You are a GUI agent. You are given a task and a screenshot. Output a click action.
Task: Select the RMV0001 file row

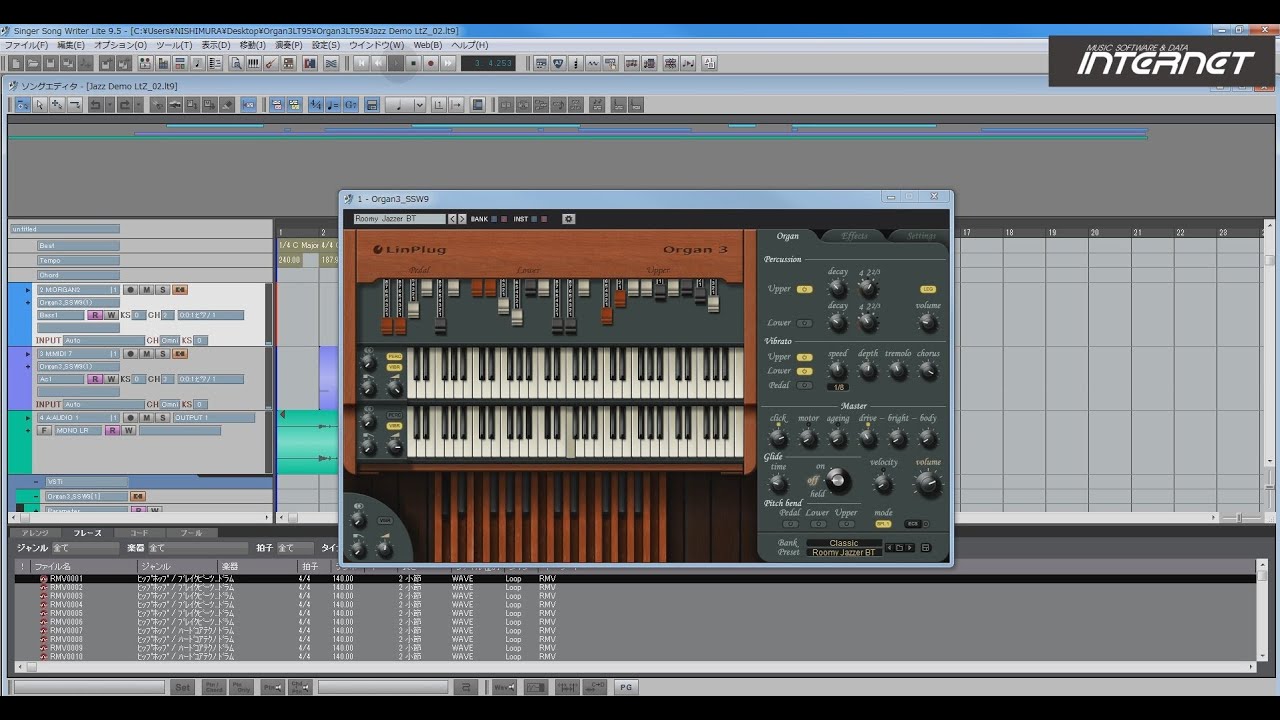pos(66,579)
